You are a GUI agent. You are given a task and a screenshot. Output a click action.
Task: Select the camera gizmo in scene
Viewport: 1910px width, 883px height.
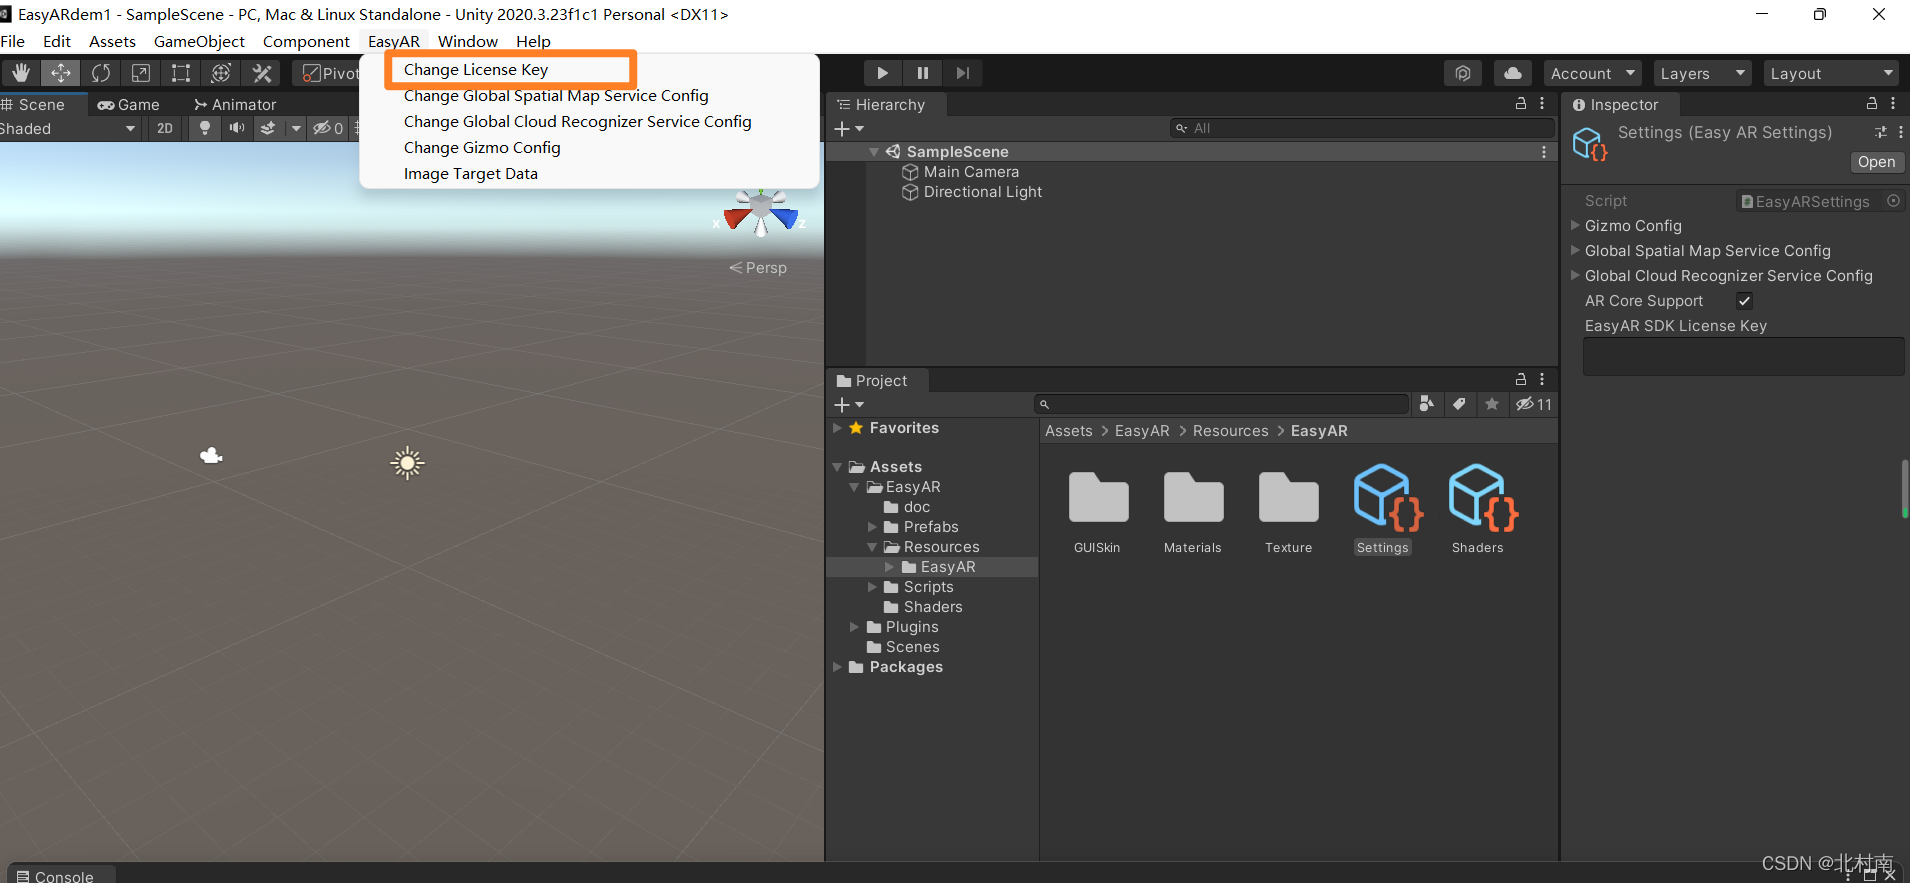point(211,456)
